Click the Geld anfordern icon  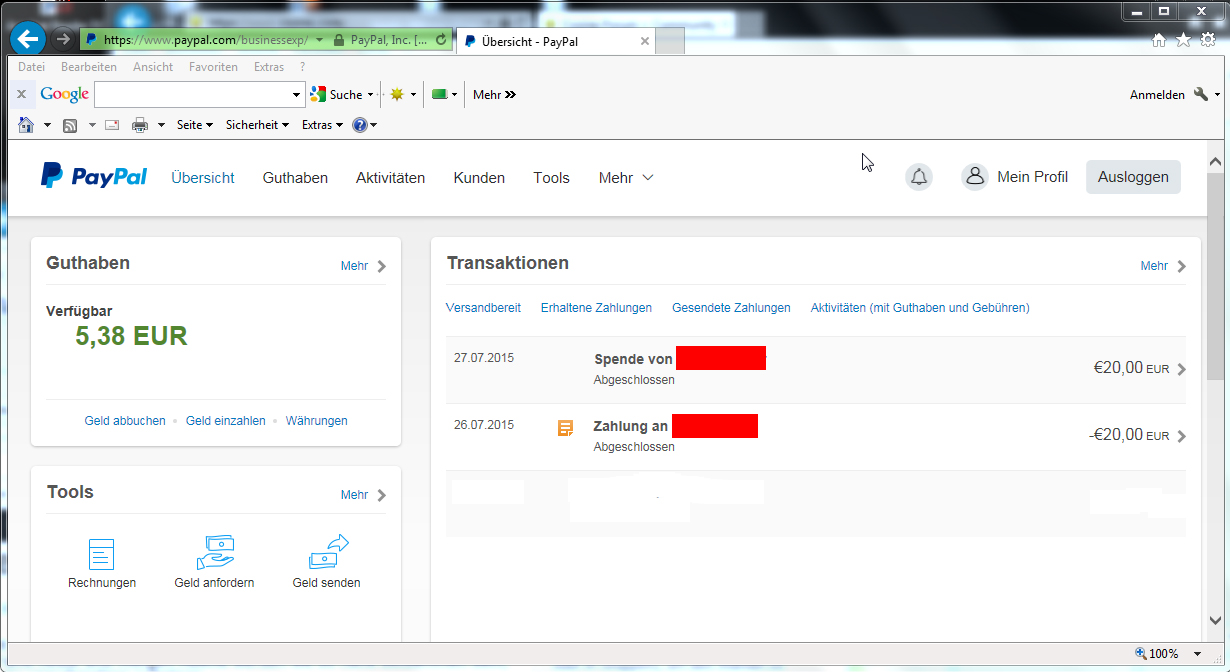tap(214, 554)
